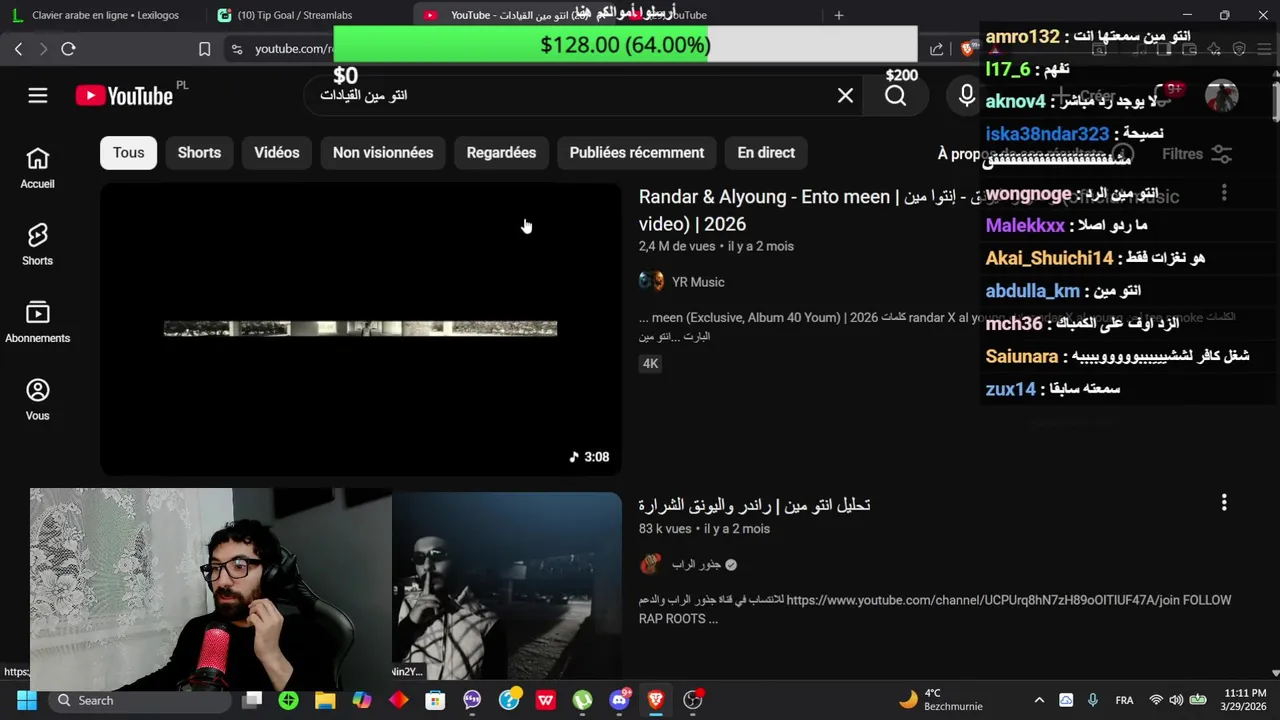The height and width of the screenshot is (720, 1280).
Task: Click the Brave browser taskbar icon
Action: 656,700
